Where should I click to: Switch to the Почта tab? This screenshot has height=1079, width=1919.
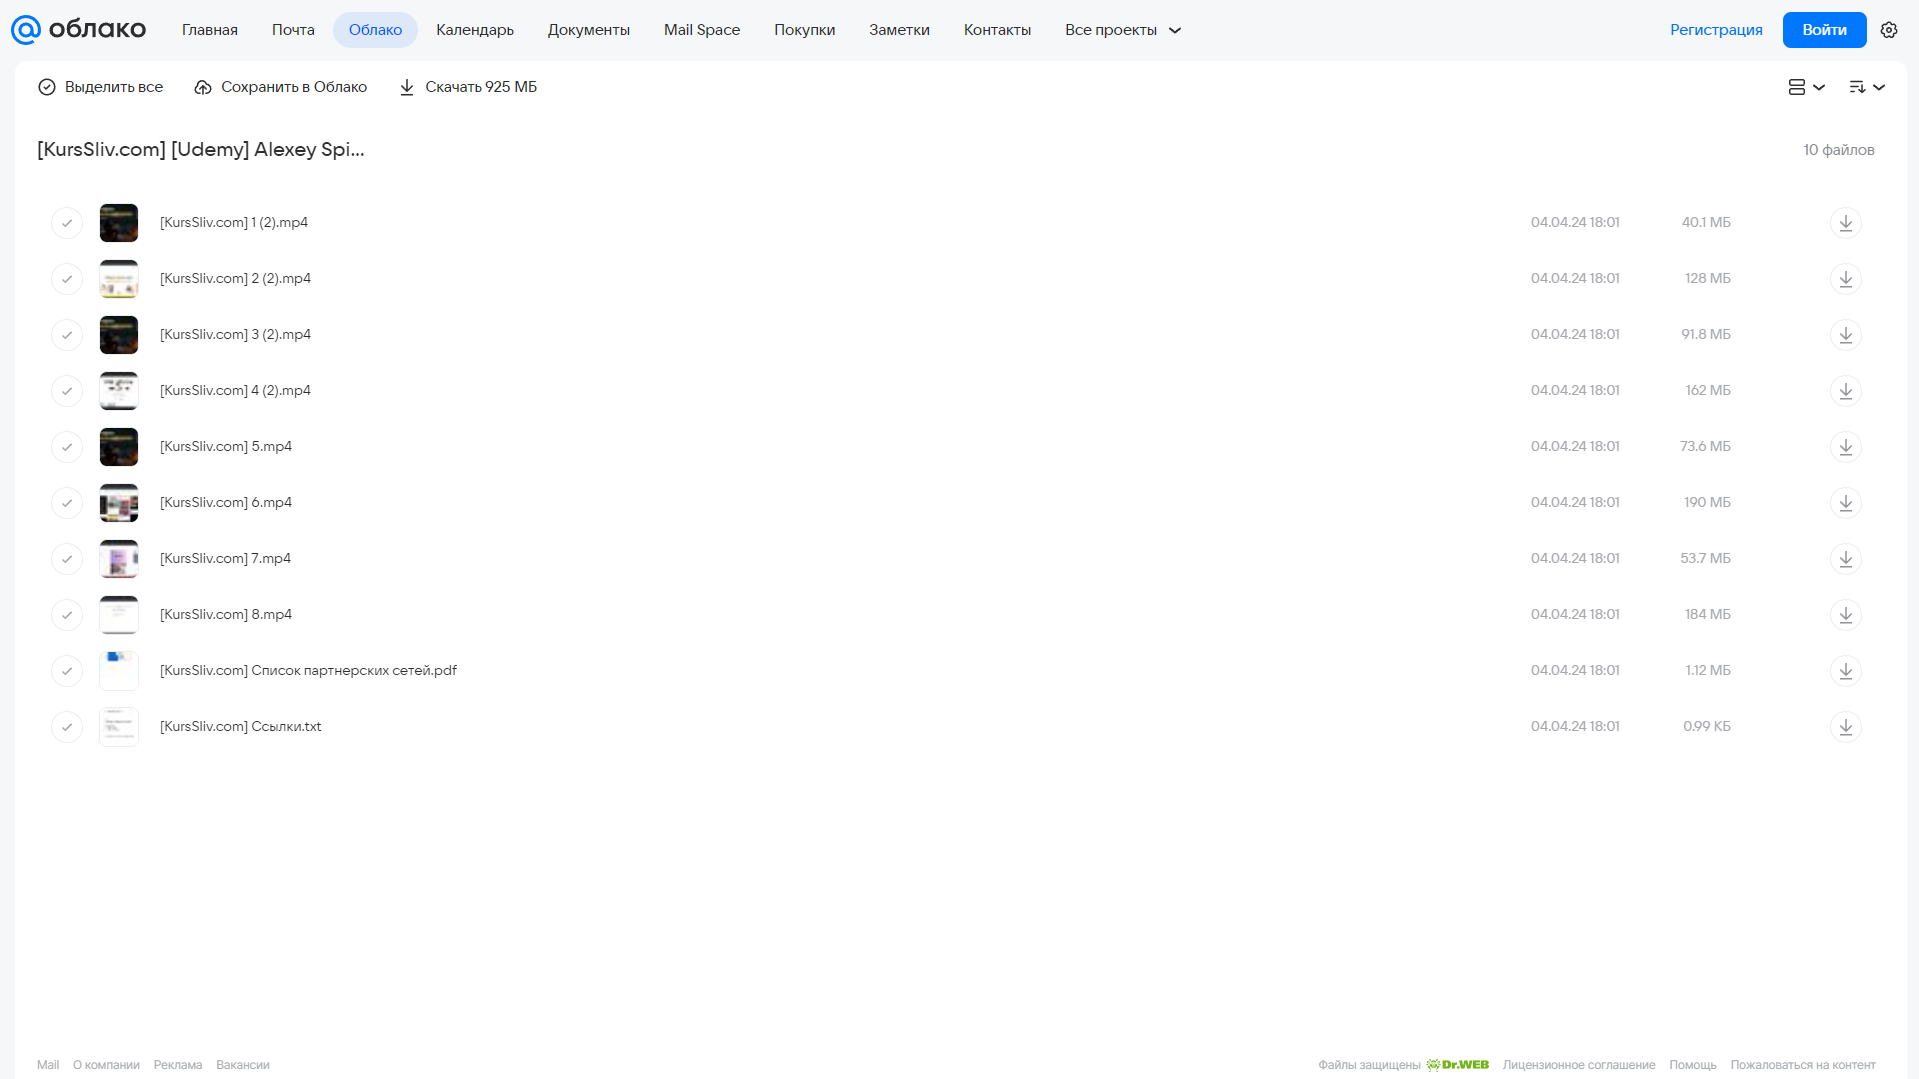click(293, 30)
